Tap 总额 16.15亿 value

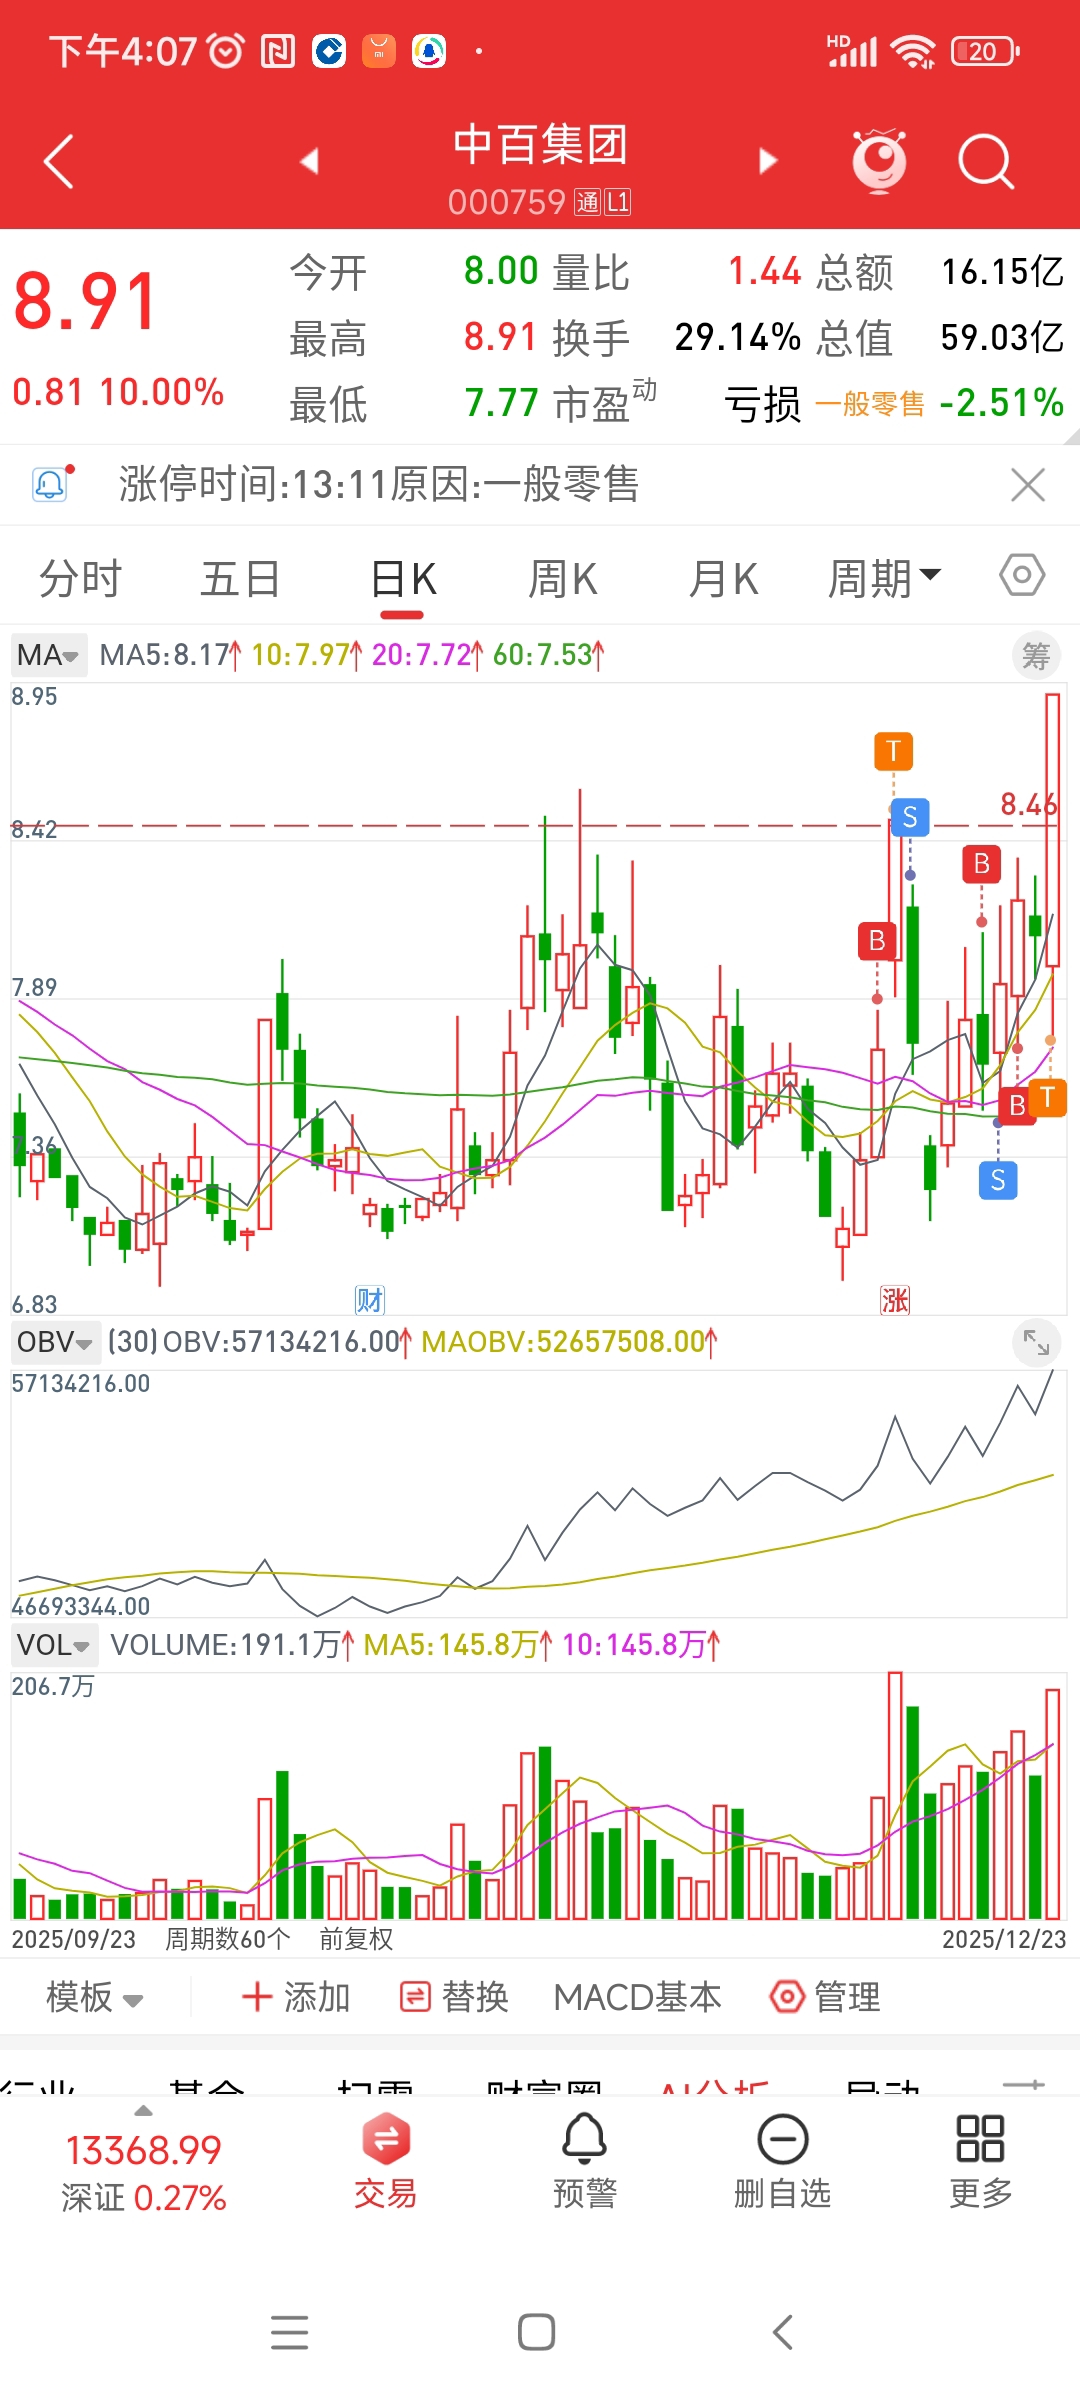[1002, 272]
